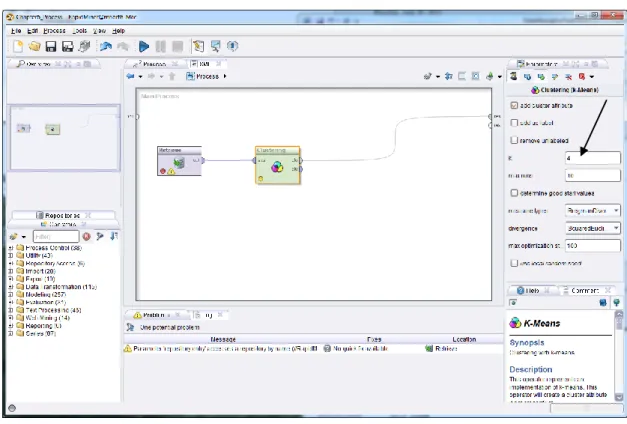The height and width of the screenshot is (424, 627).
Task: Click the first icon in Parameters toolbar
Action: 514,76
